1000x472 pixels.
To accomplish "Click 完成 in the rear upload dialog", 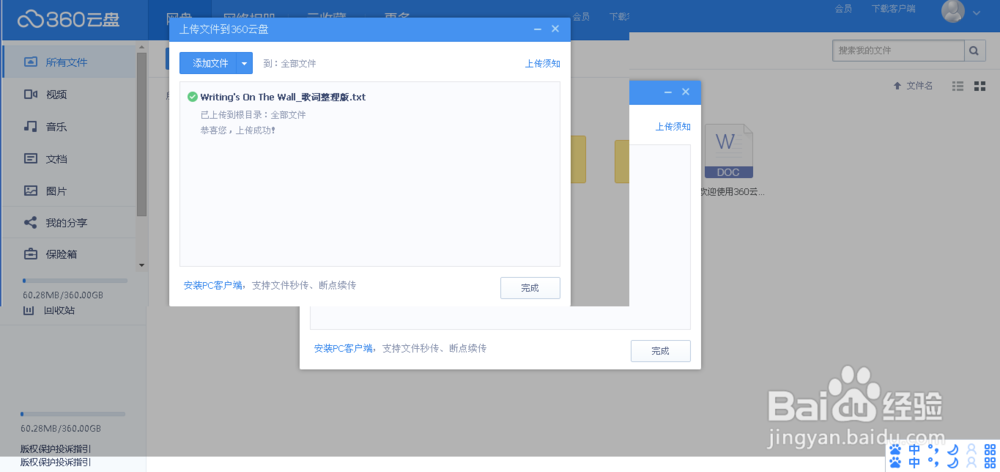I will tap(661, 351).
